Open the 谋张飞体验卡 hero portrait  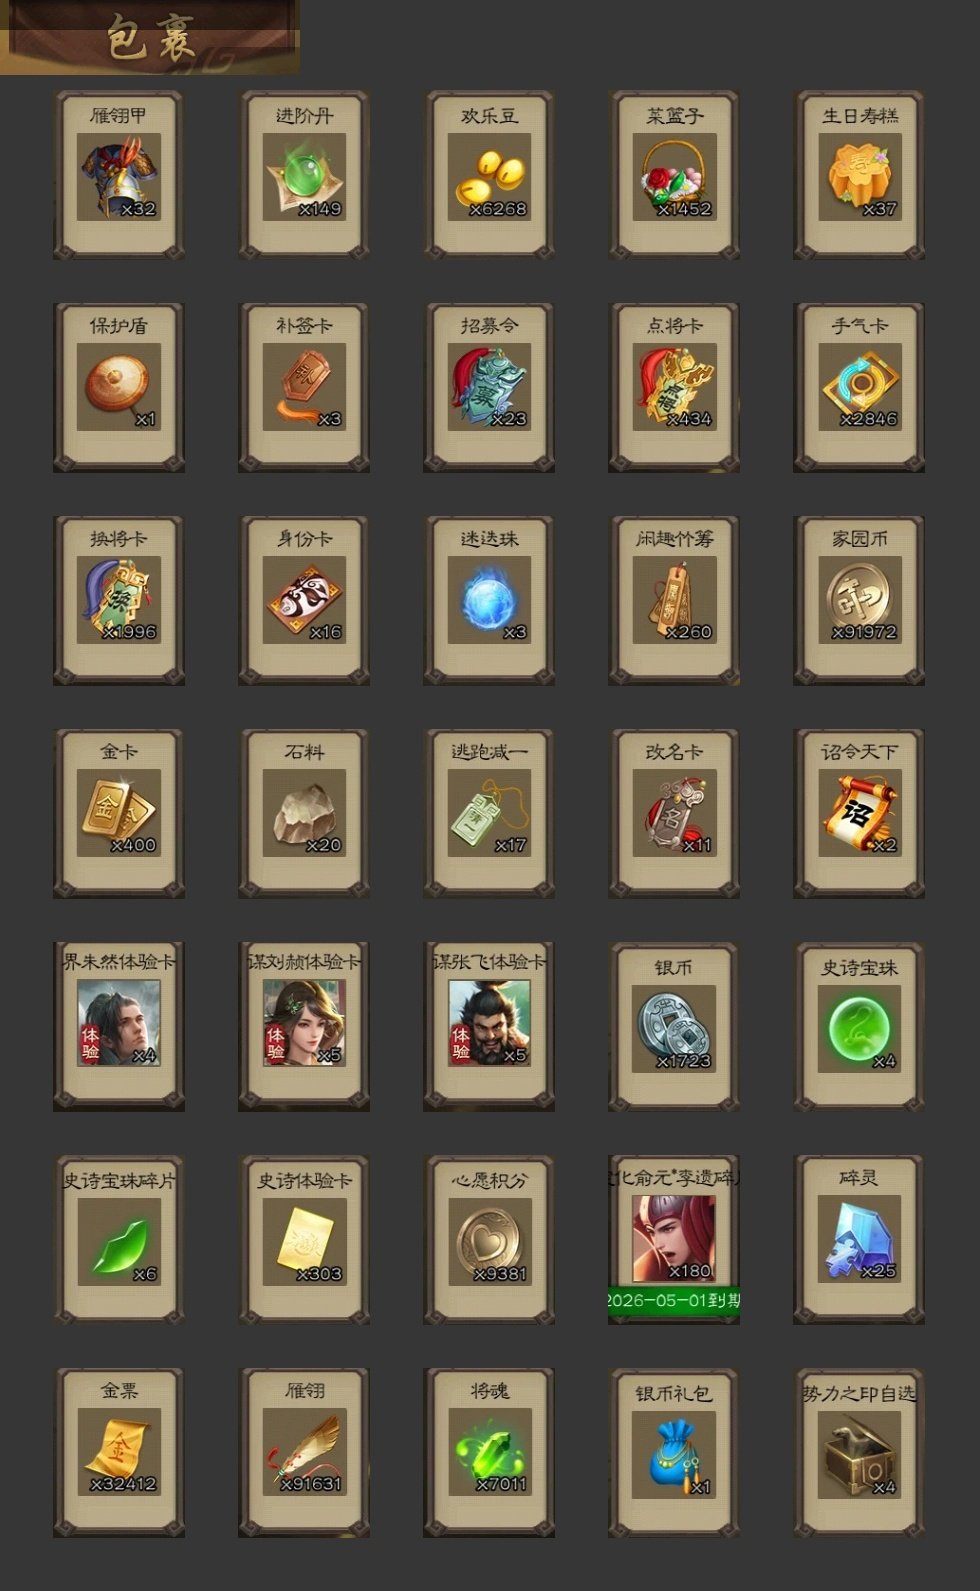coord(489,1027)
